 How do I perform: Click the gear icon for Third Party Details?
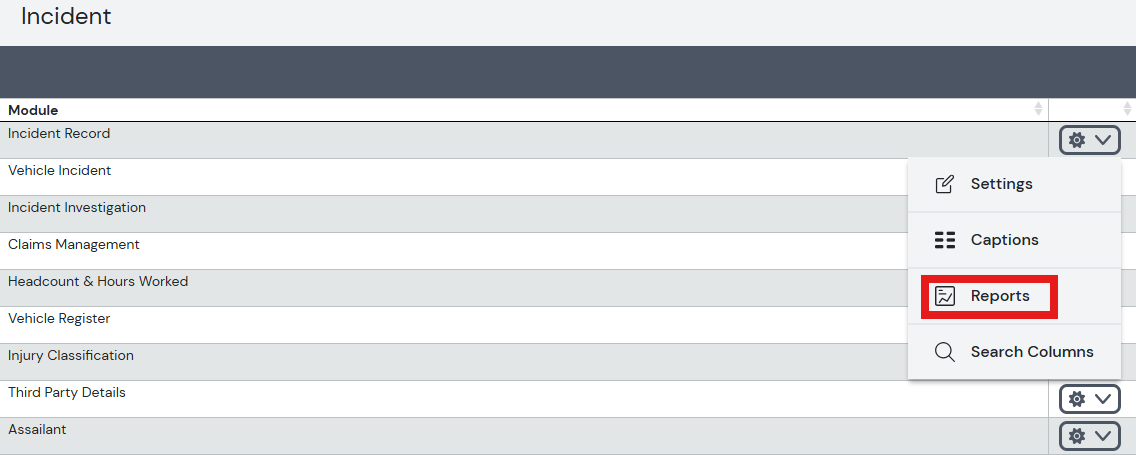point(1077,398)
